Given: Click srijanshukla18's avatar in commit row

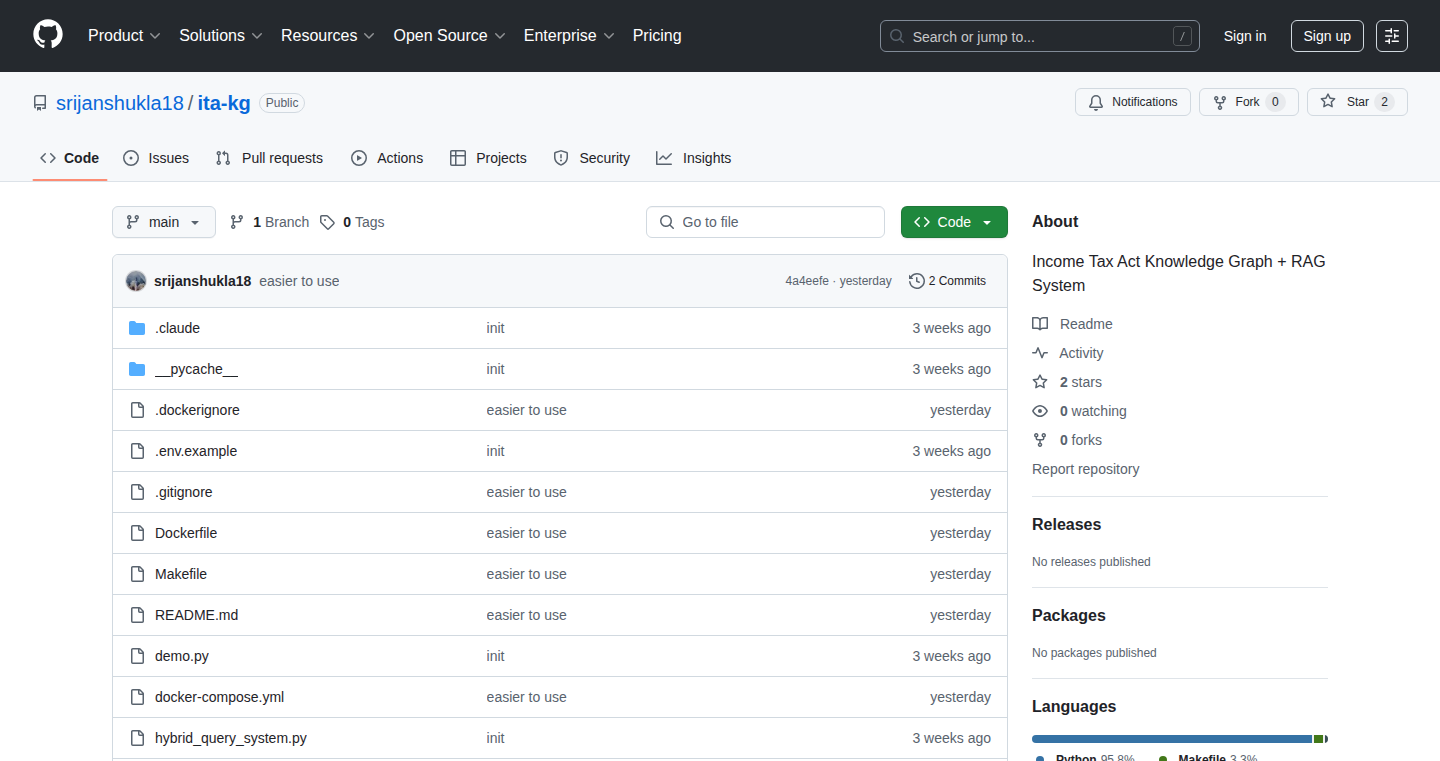Looking at the screenshot, I should tap(136, 281).
